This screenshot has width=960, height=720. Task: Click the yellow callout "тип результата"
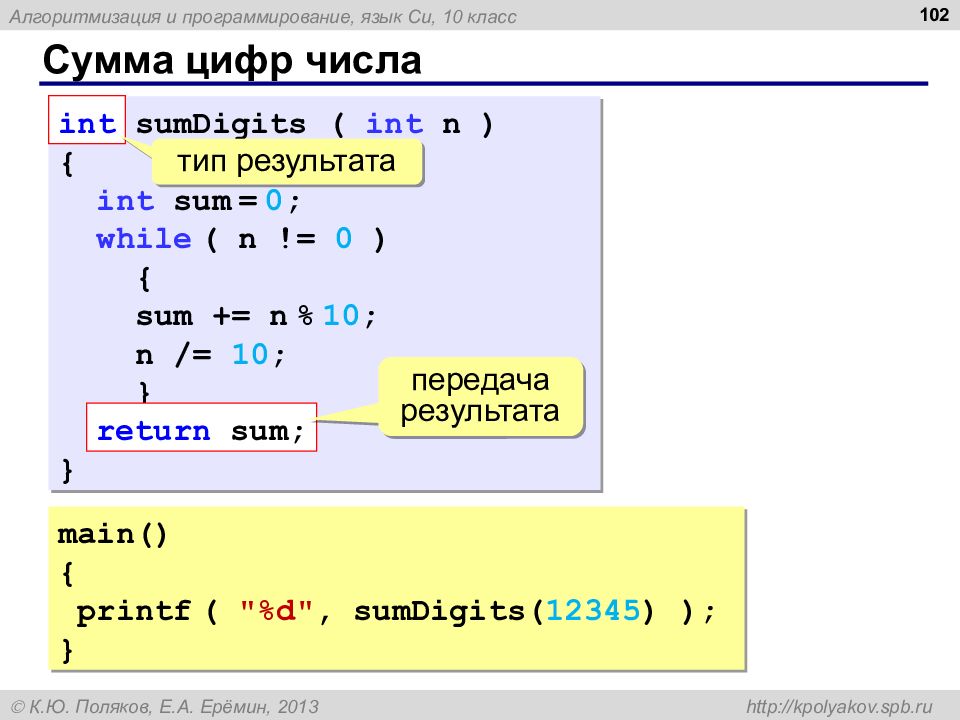(287, 162)
